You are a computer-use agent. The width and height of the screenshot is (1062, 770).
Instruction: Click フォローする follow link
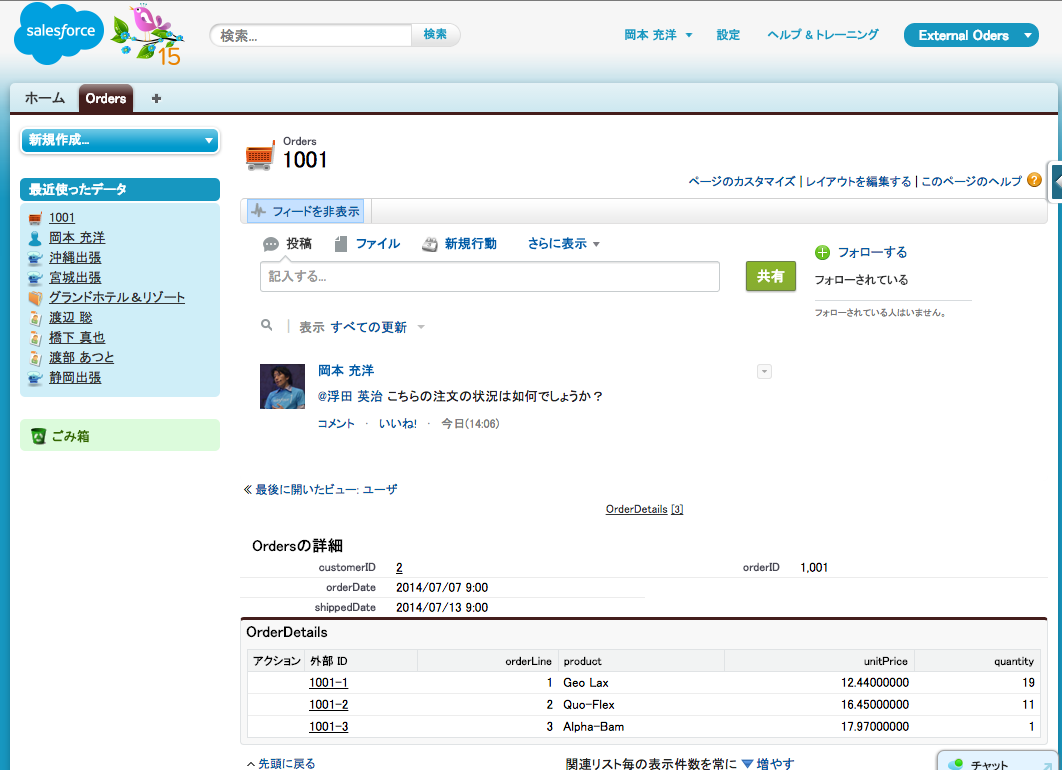[872, 253]
